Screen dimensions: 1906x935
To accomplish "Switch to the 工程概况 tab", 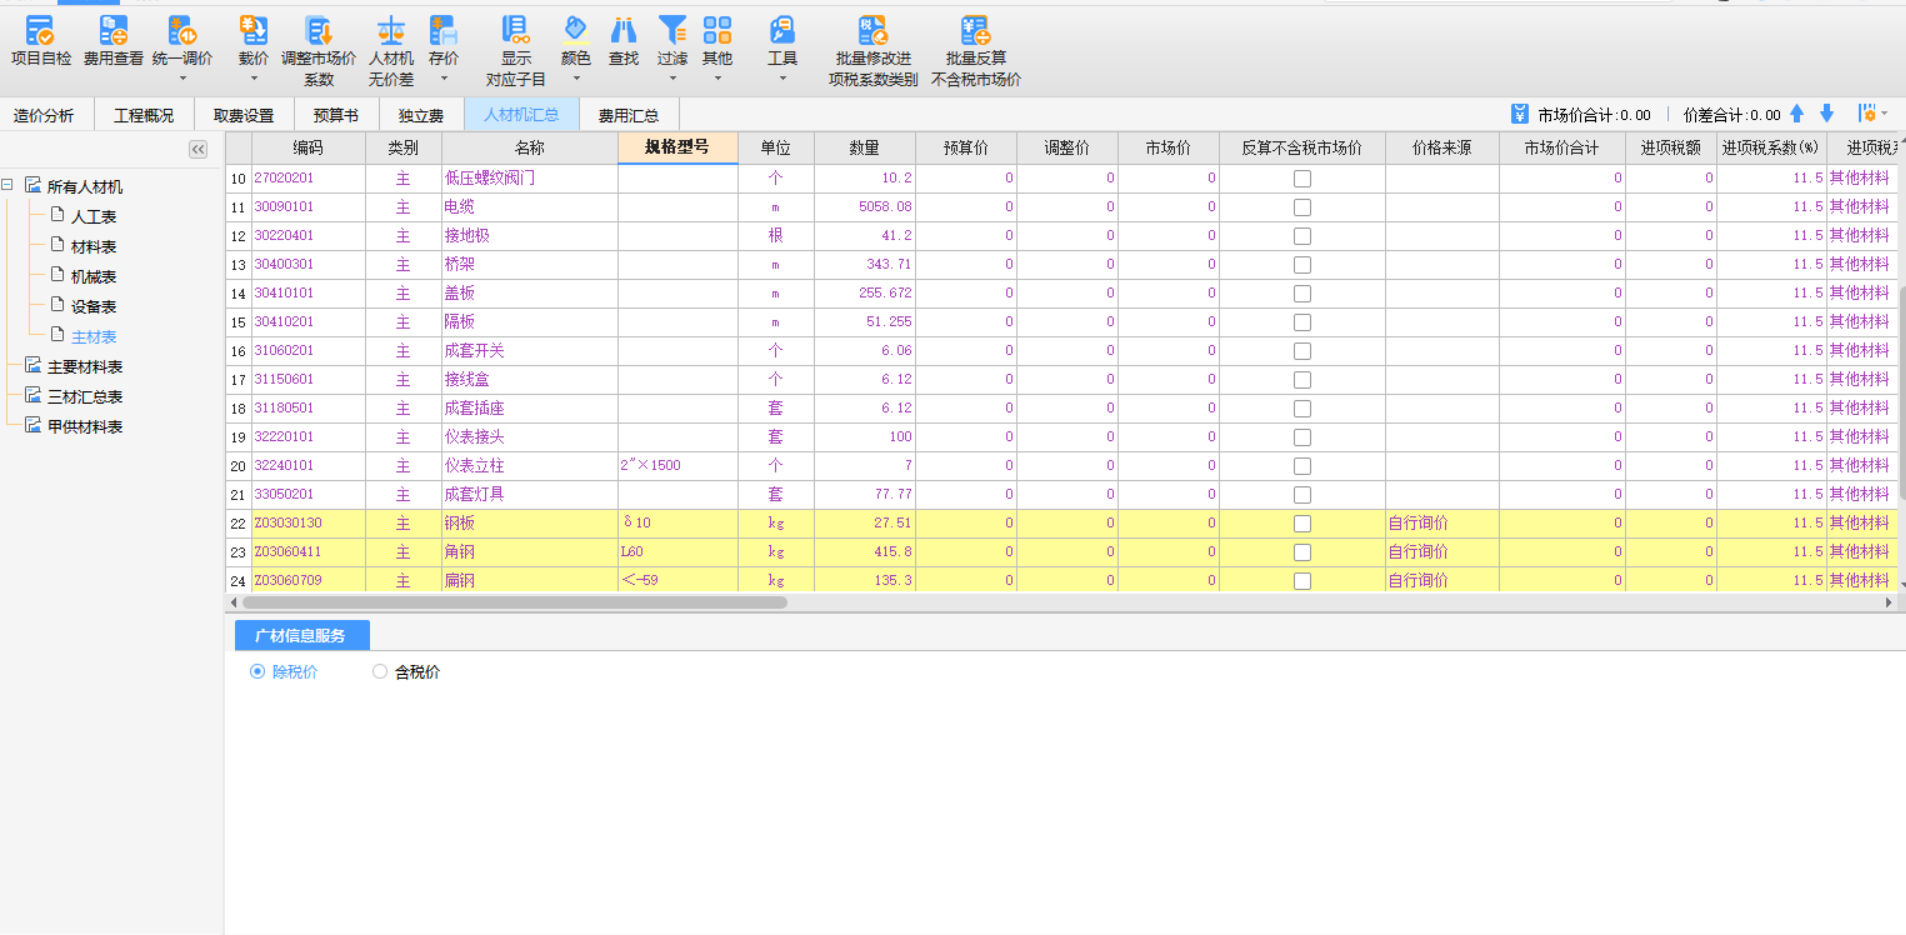I will click(143, 115).
